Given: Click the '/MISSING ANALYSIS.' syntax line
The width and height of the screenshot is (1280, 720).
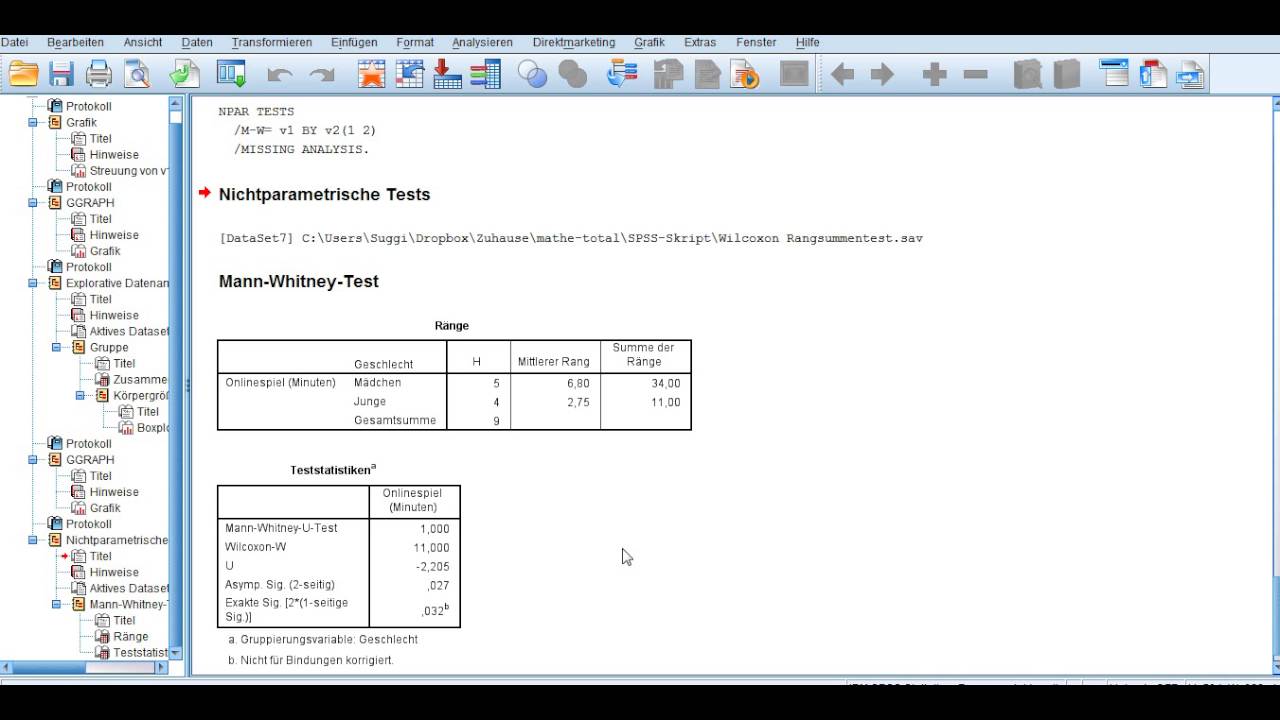Looking at the screenshot, I should [x=302, y=150].
